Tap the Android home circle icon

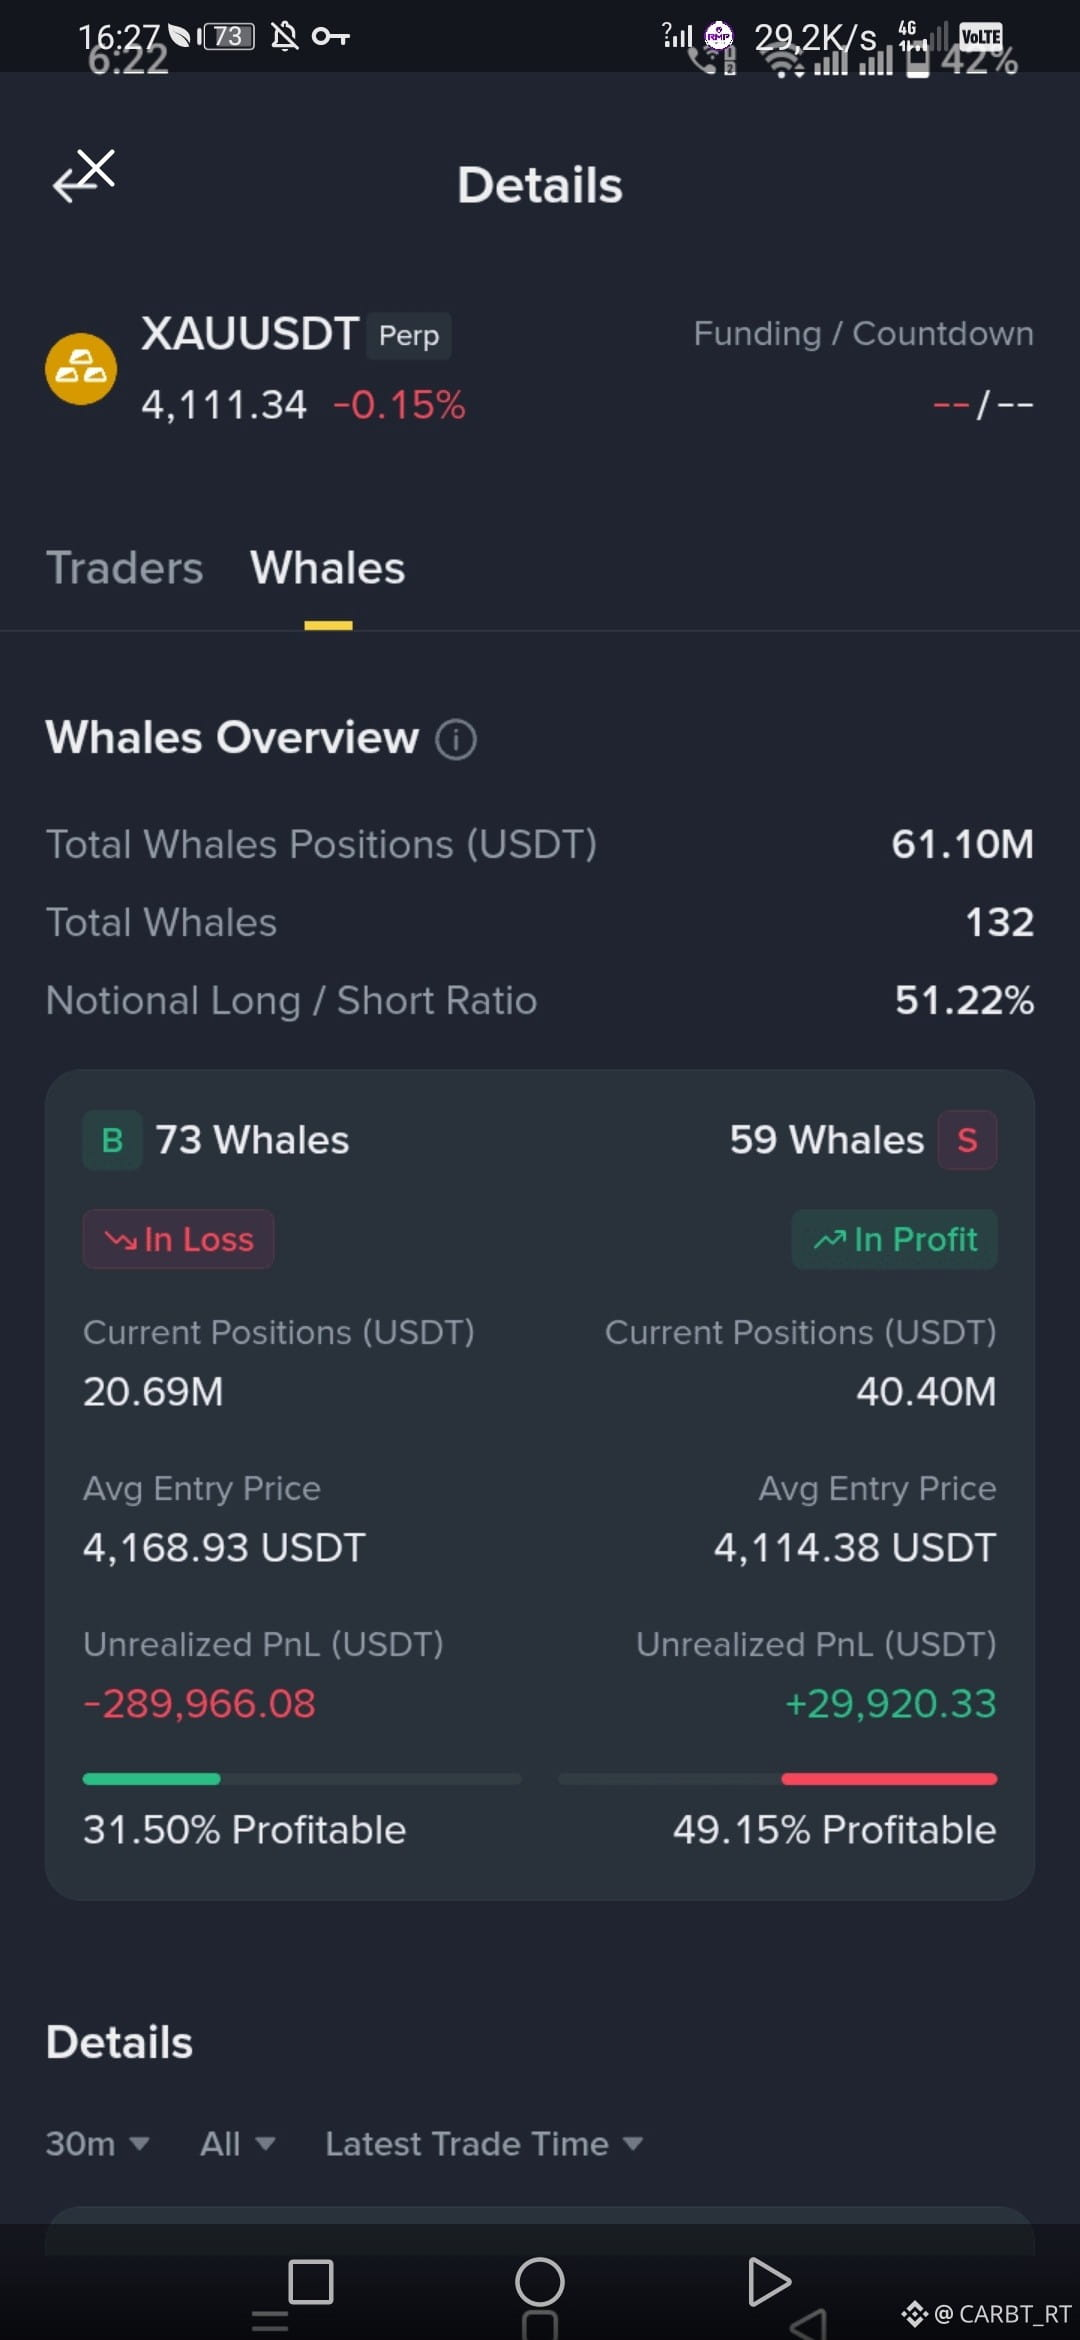(x=540, y=2282)
